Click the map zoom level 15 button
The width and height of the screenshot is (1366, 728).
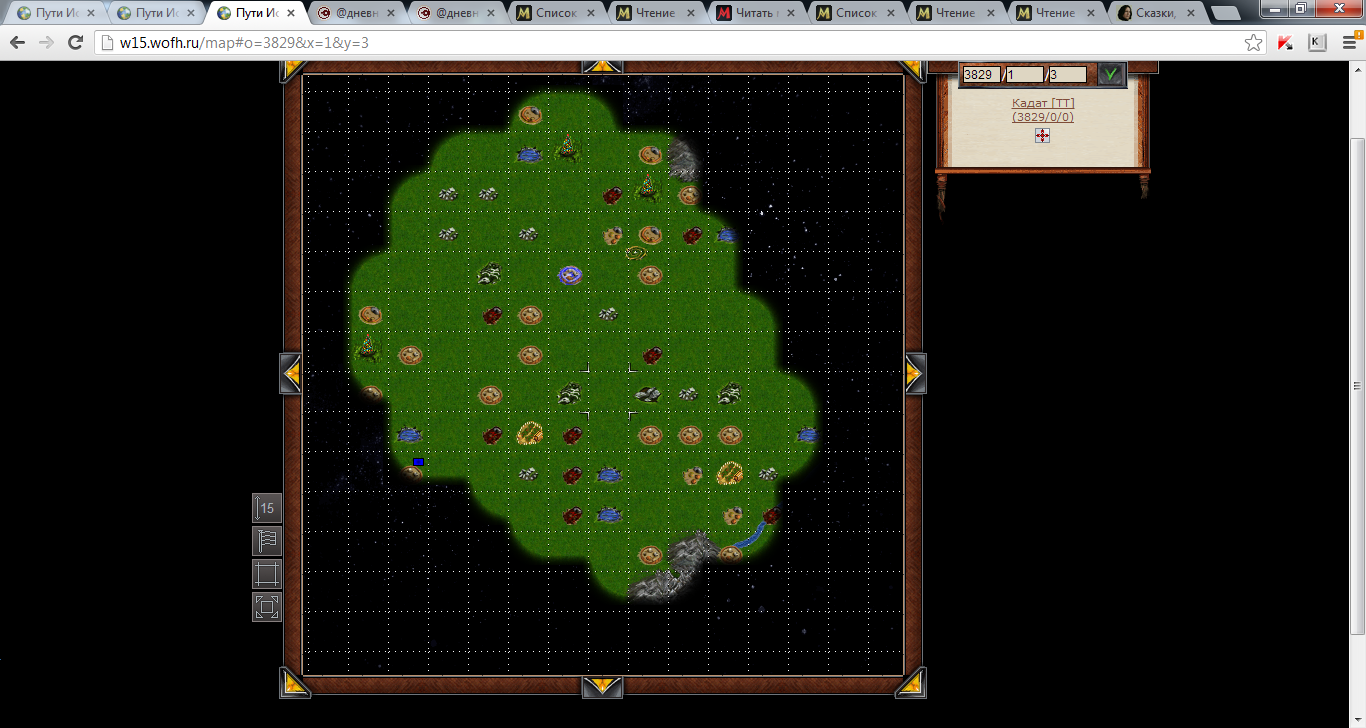[x=267, y=508]
